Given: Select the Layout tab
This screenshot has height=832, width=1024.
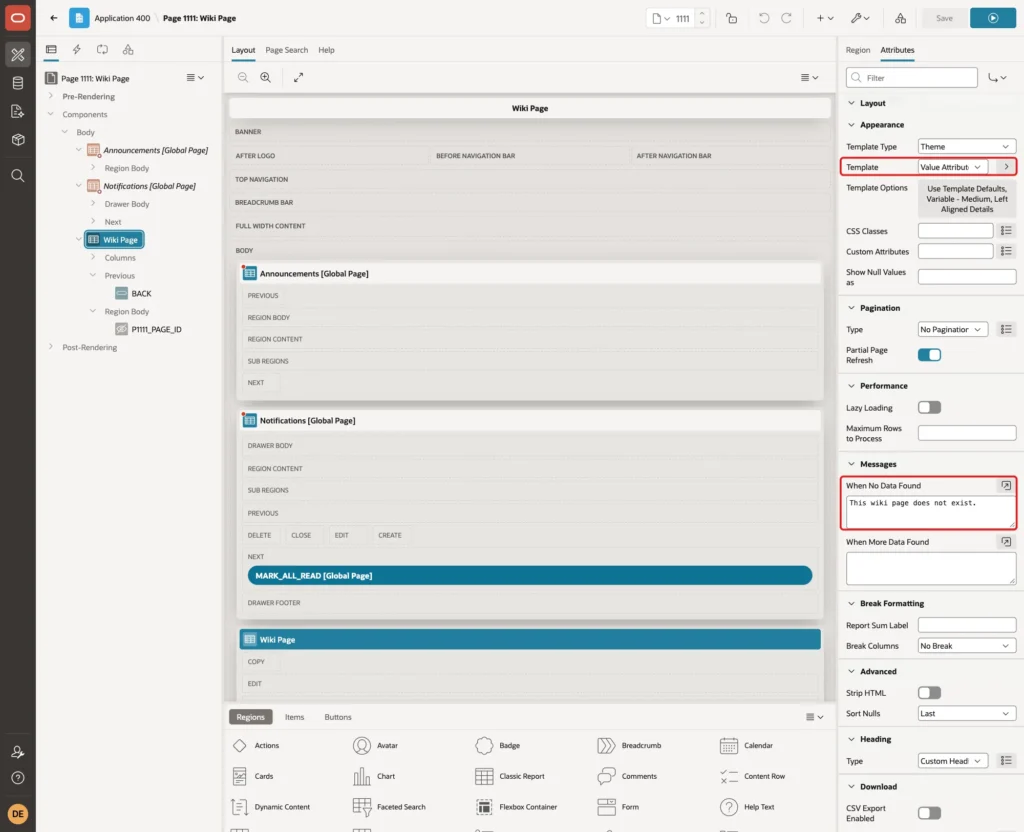Looking at the screenshot, I should [243, 50].
